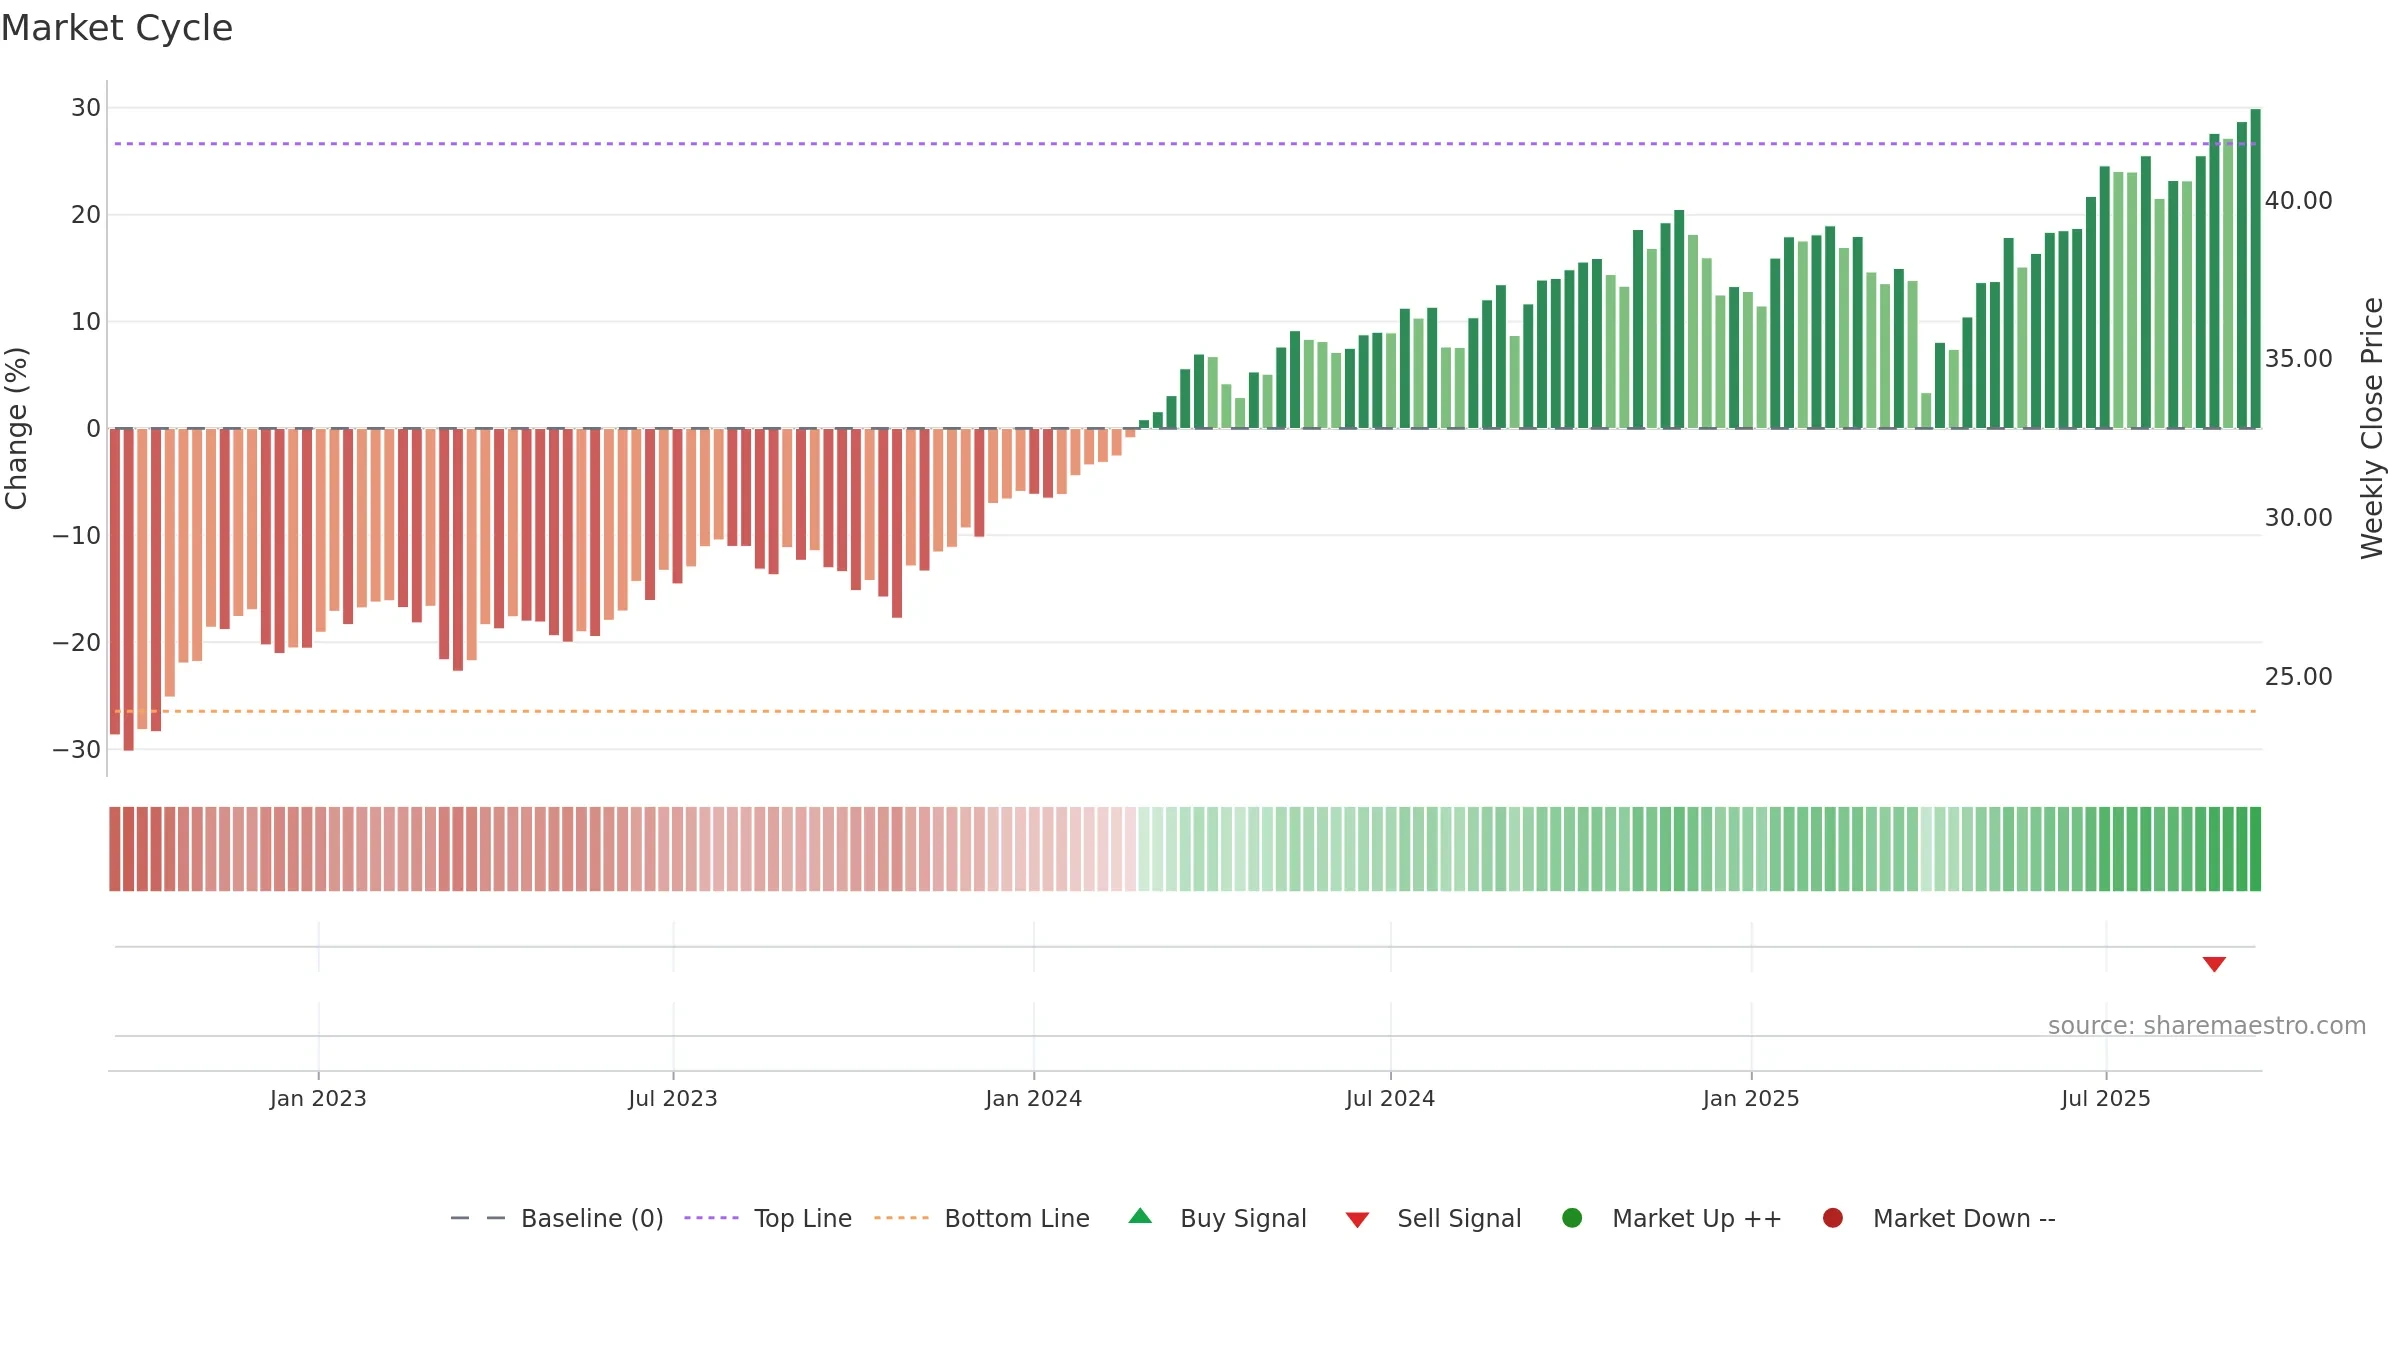Viewport: 2400px width, 1350px height.
Task: Click the 40.00 price axis label
Action: (2298, 201)
